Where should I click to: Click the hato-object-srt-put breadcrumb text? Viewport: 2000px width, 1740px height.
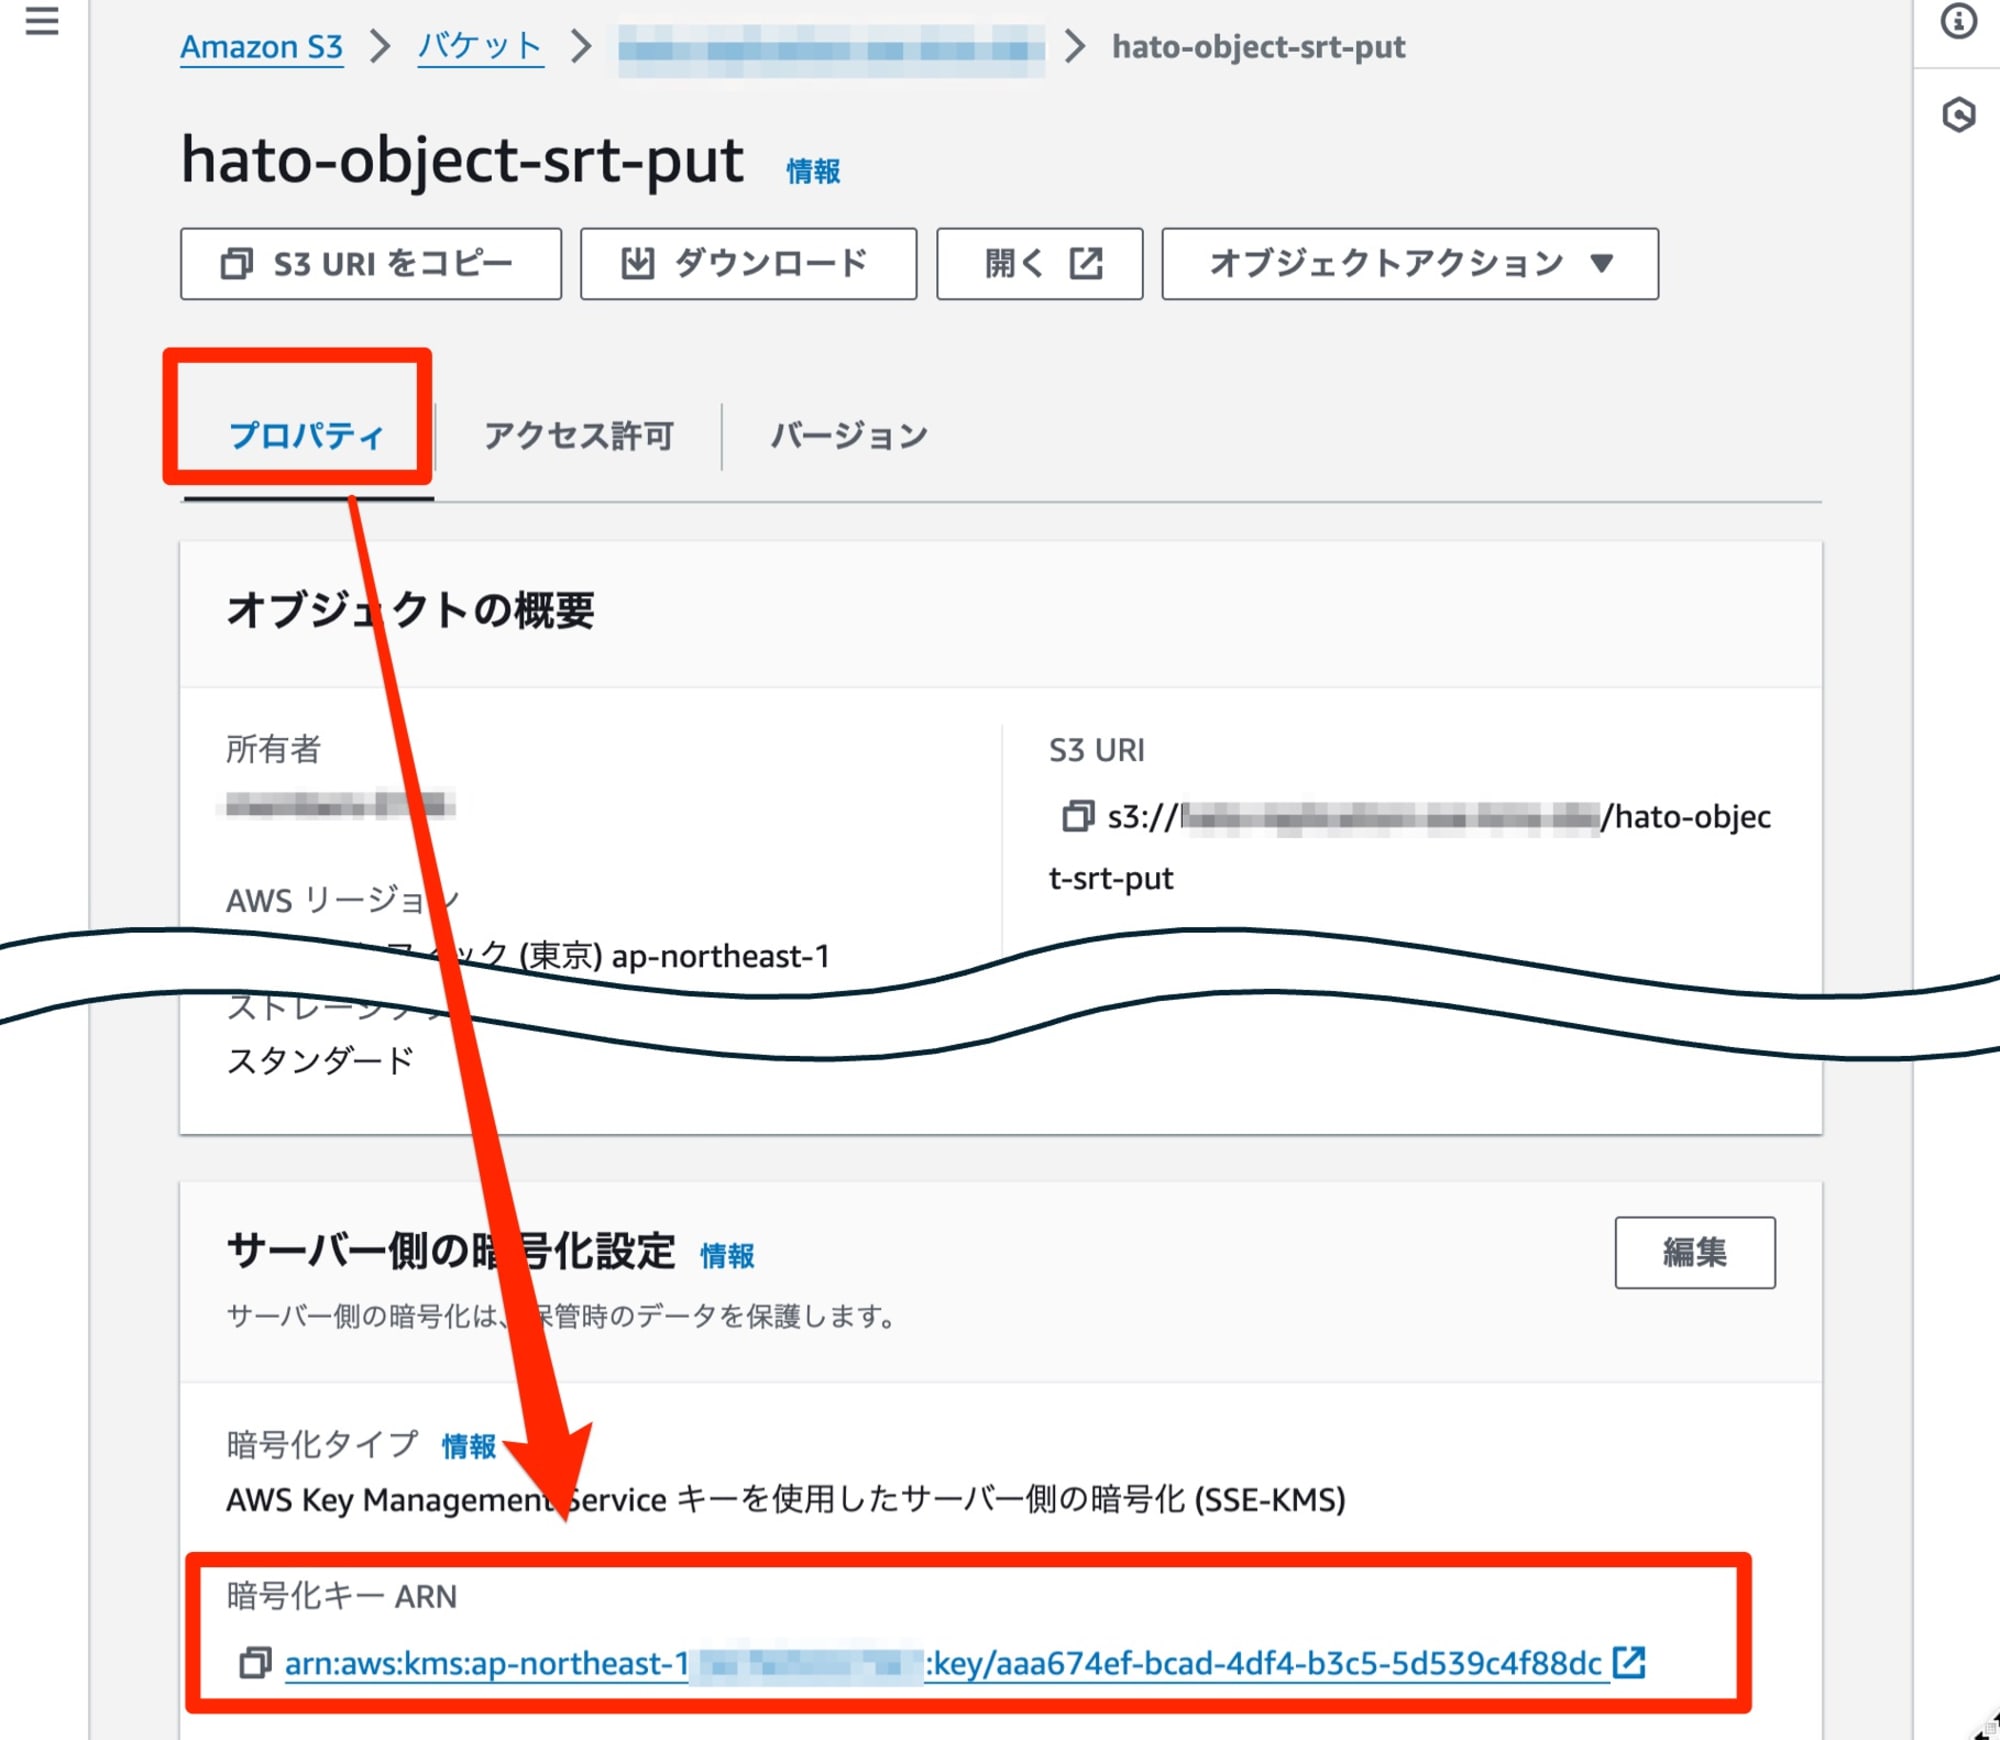click(1259, 47)
